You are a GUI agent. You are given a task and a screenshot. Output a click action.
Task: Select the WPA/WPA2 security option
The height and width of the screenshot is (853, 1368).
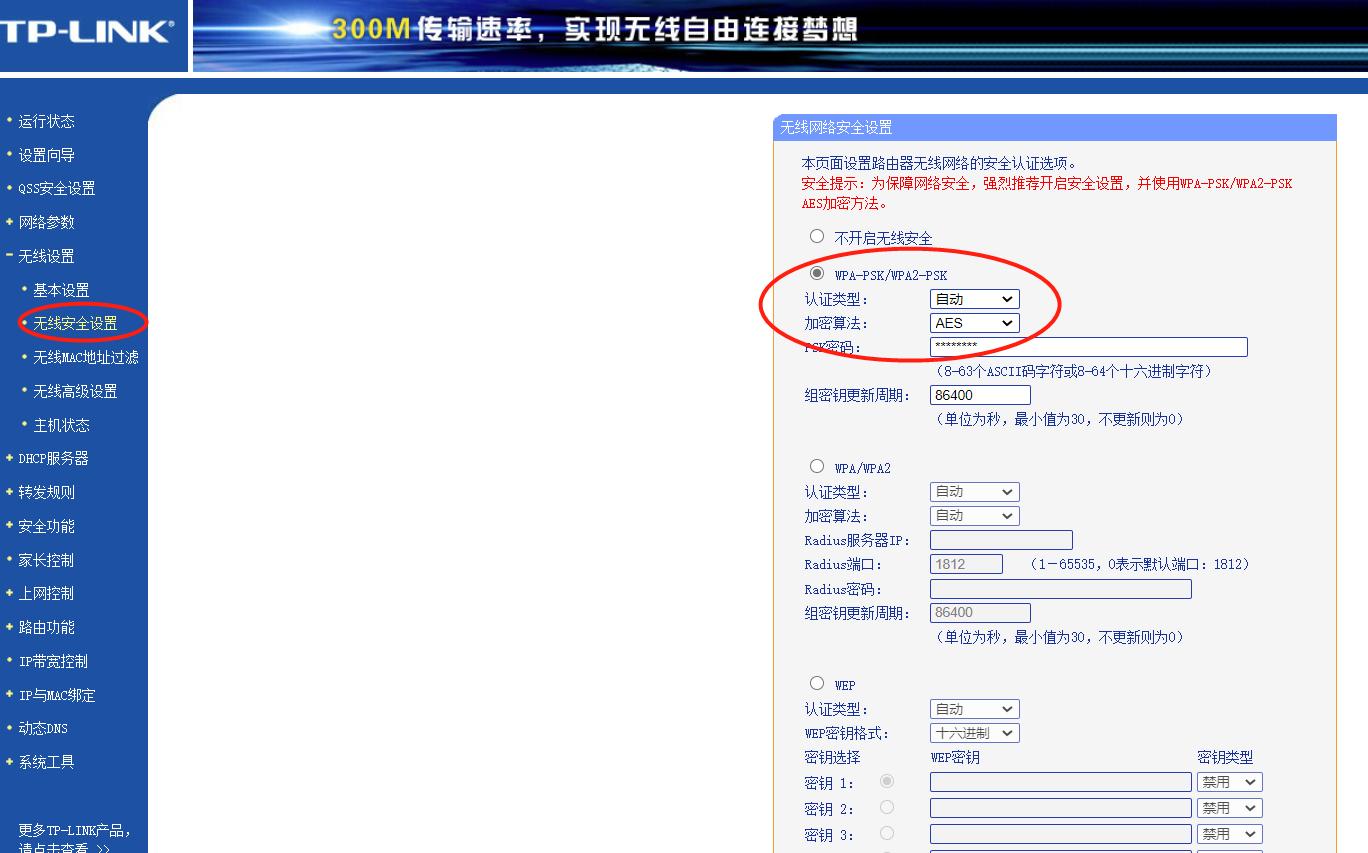[816, 465]
